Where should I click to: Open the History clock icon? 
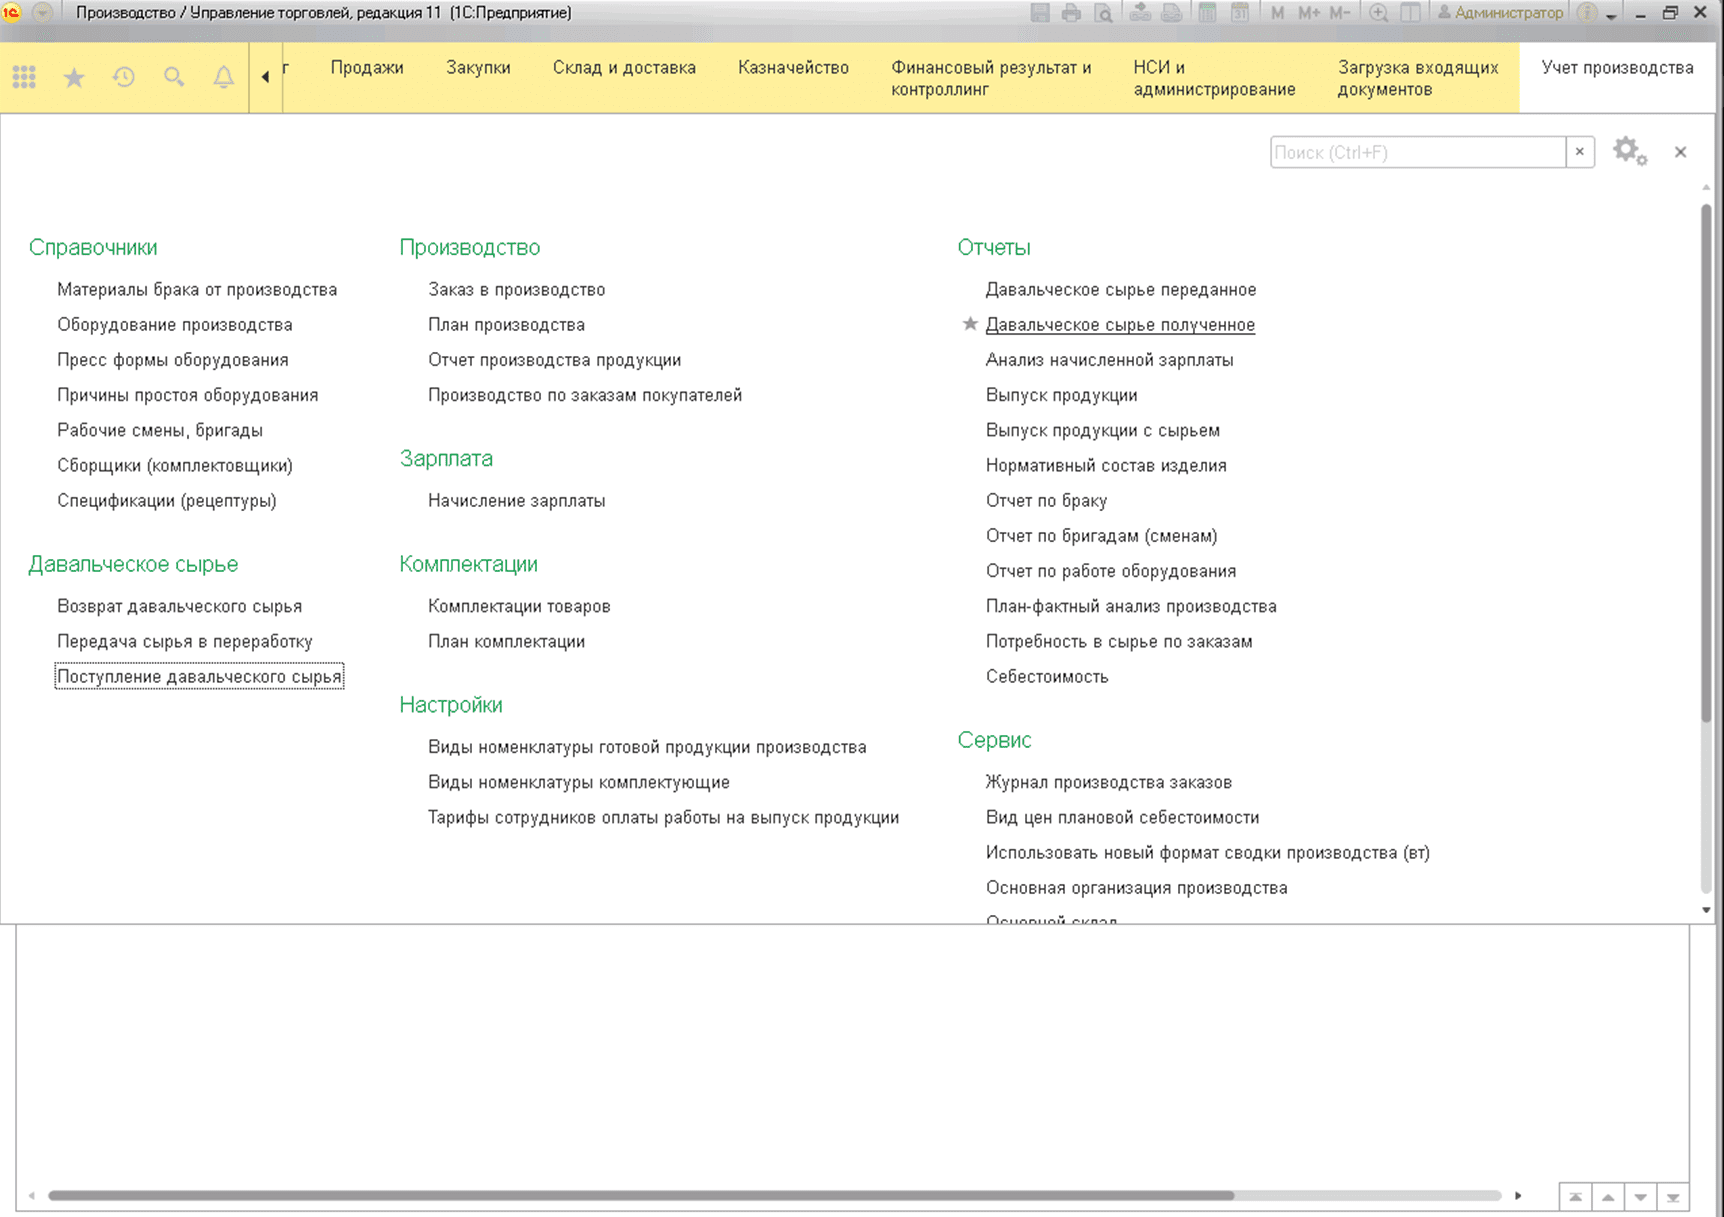124,77
